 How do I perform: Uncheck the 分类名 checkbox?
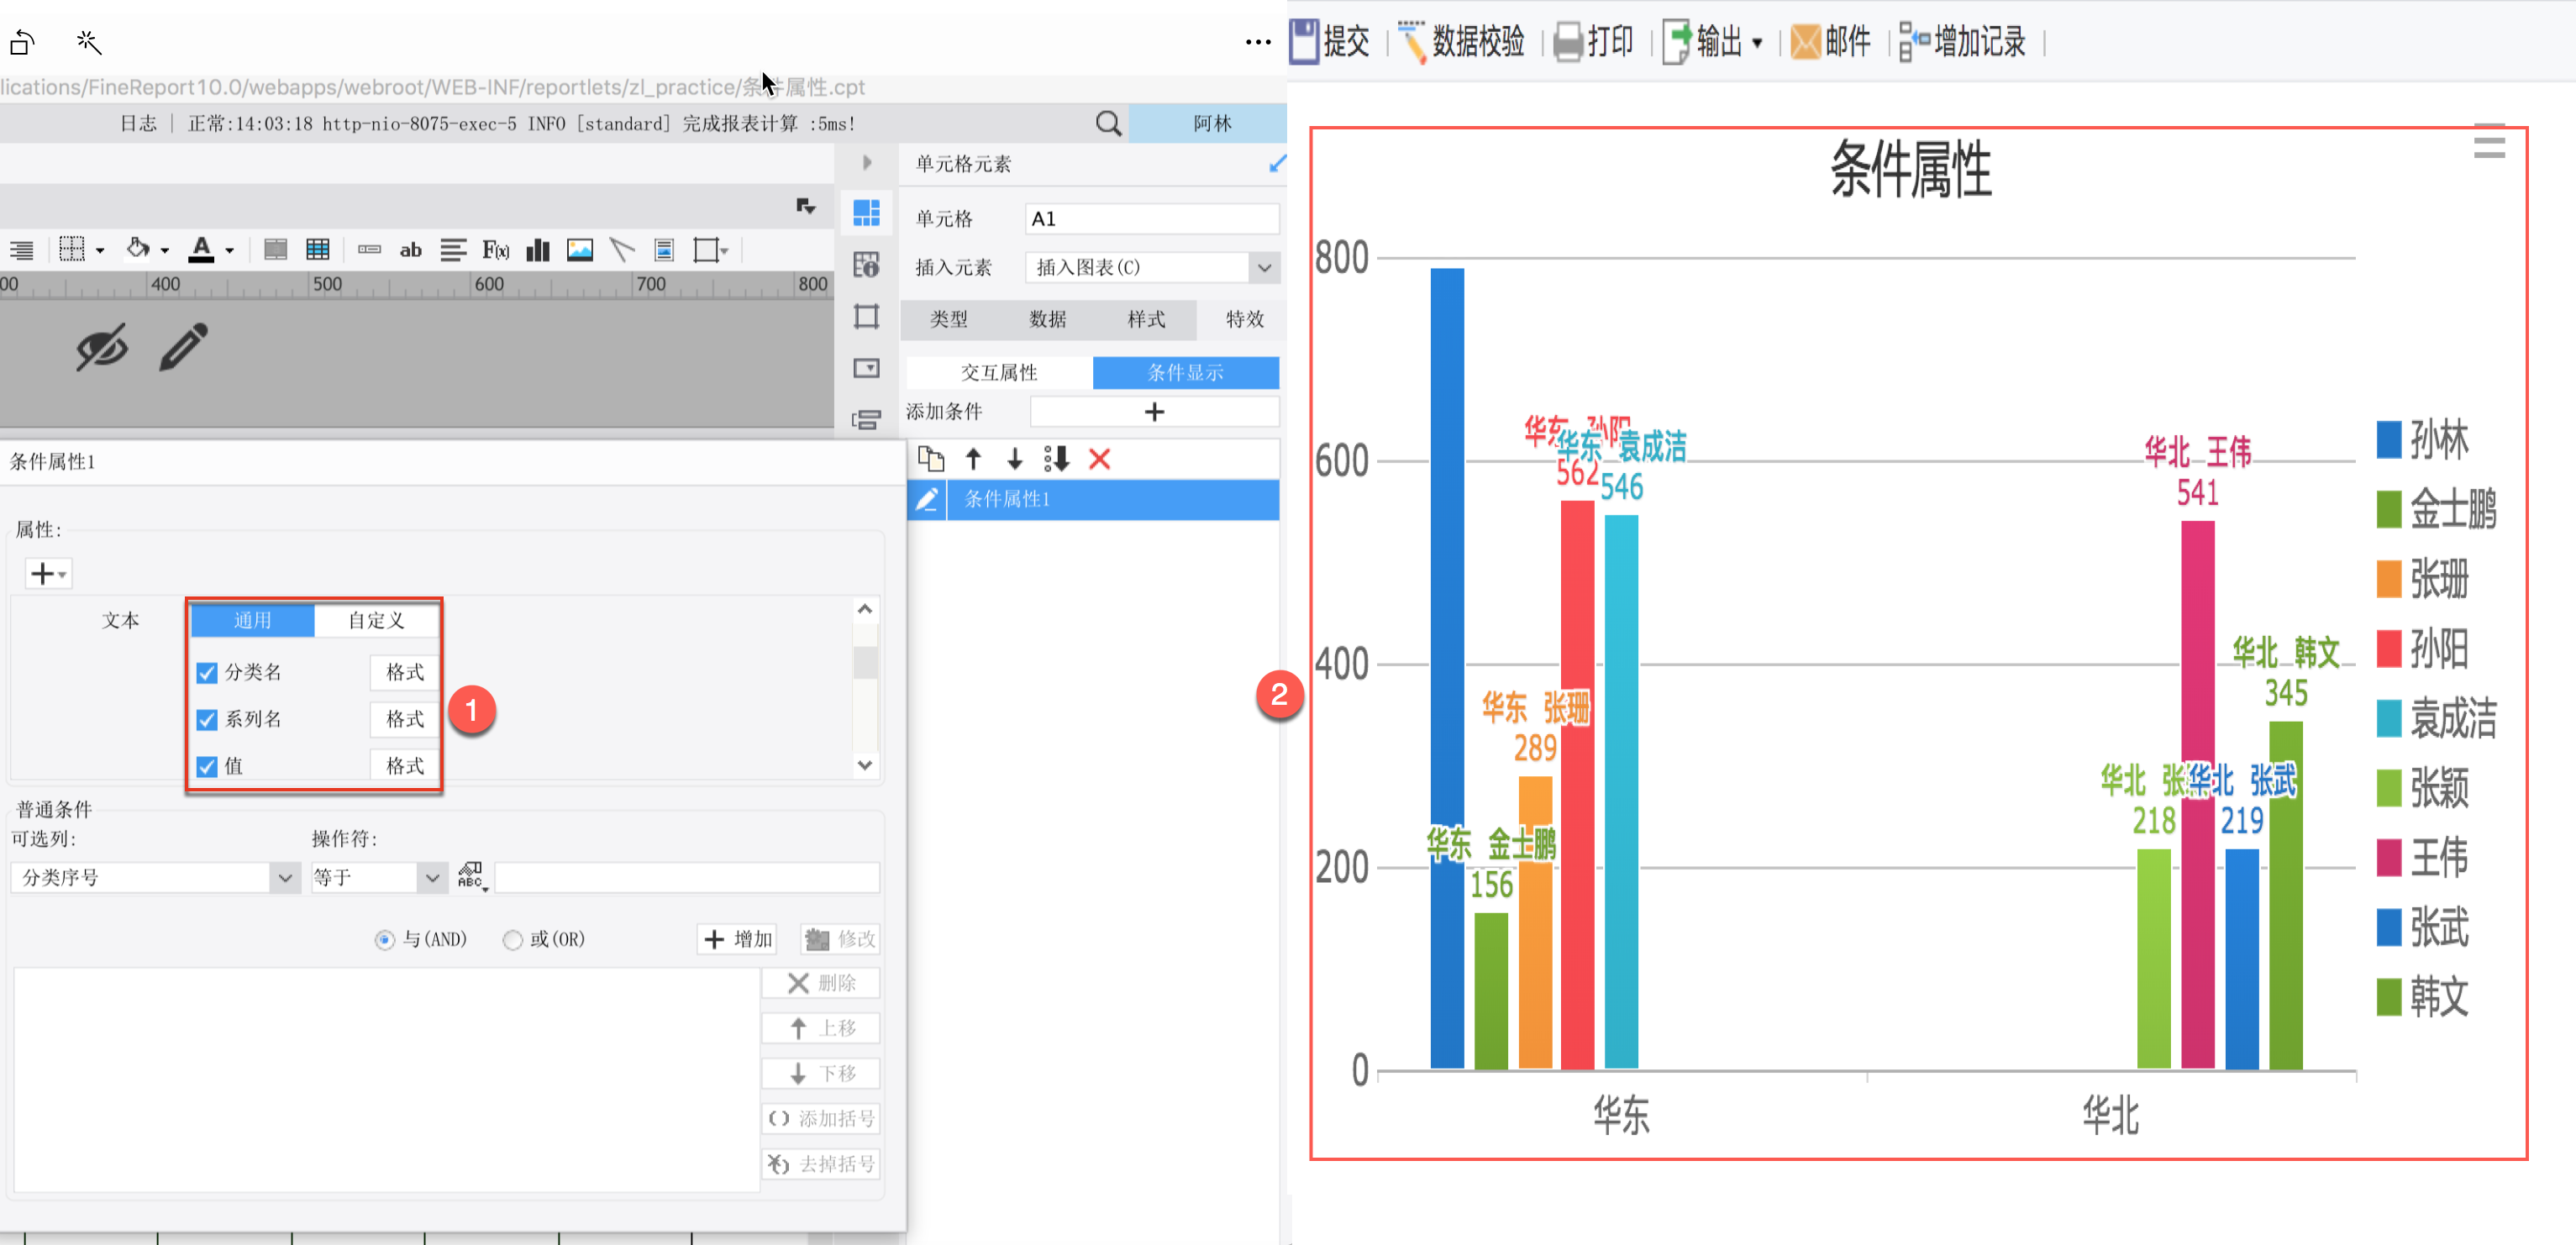pyautogui.click(x=207, y=673)
